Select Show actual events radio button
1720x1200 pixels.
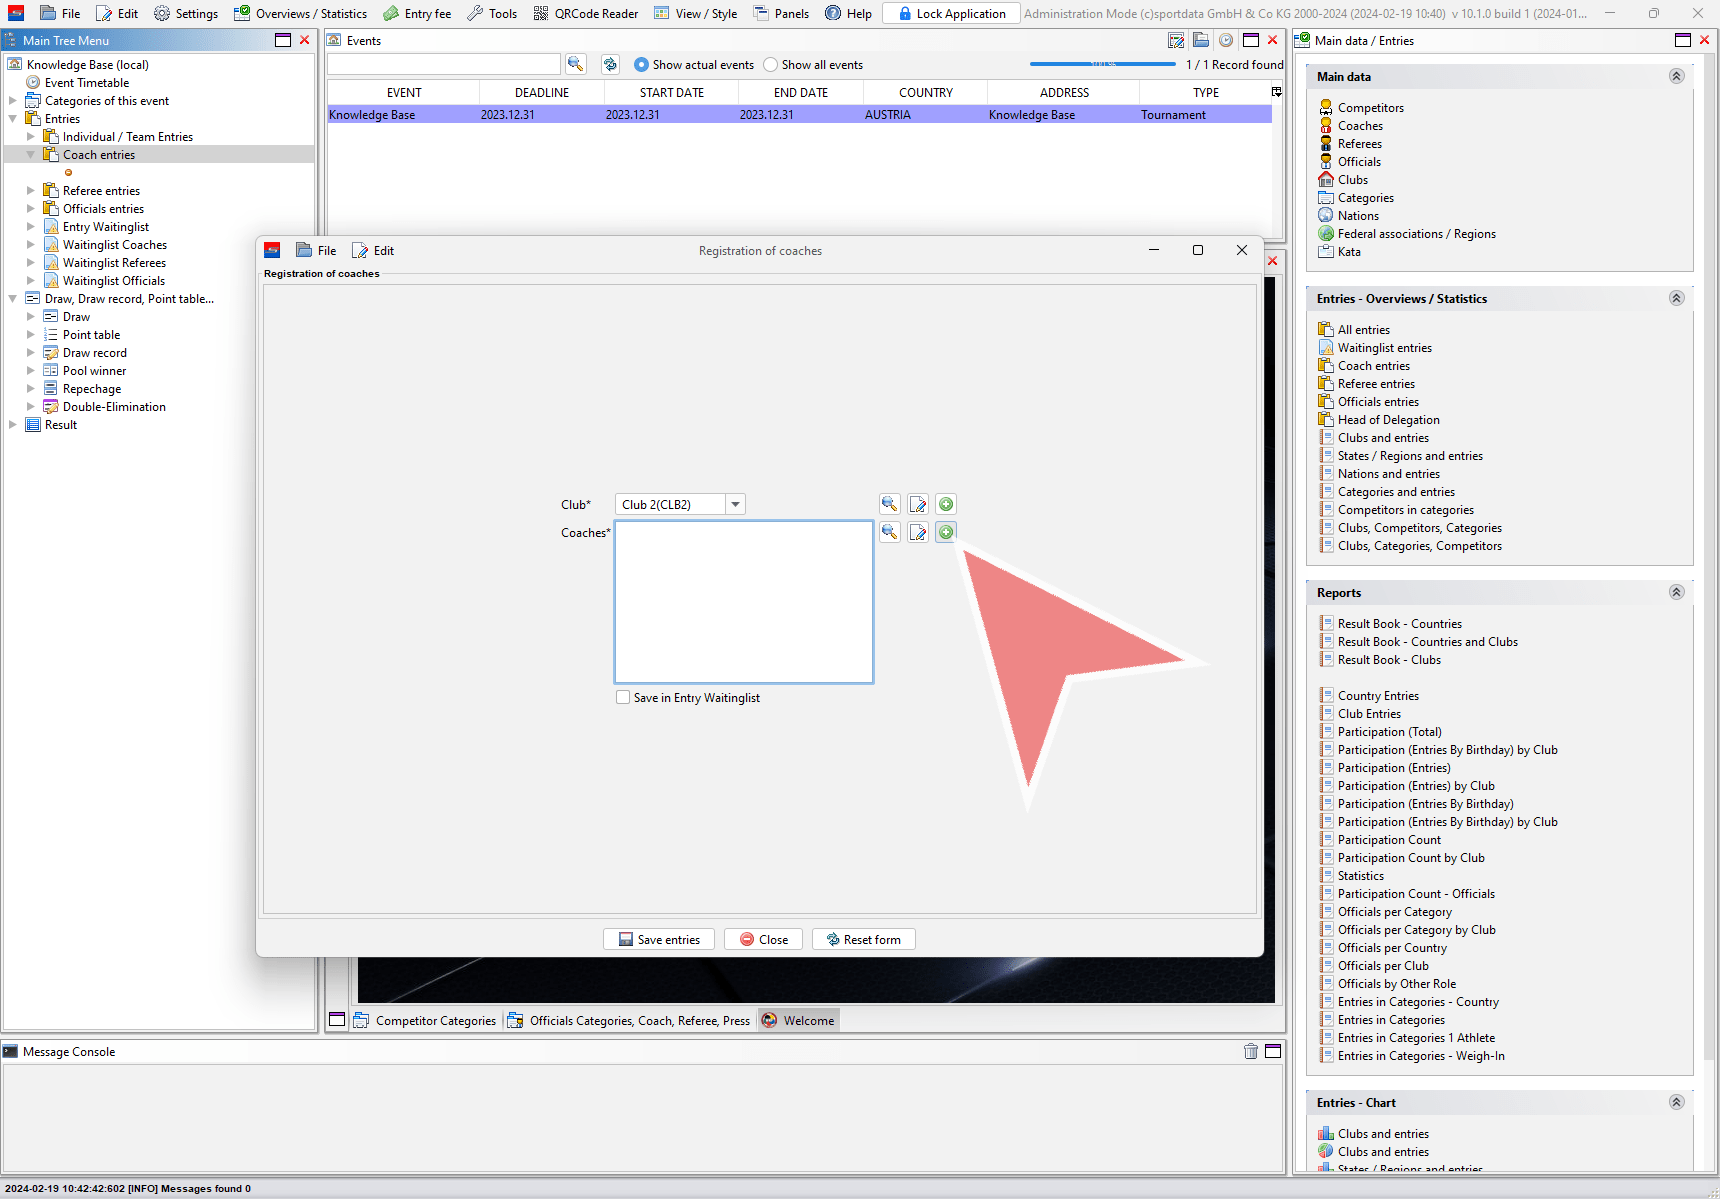641,65
